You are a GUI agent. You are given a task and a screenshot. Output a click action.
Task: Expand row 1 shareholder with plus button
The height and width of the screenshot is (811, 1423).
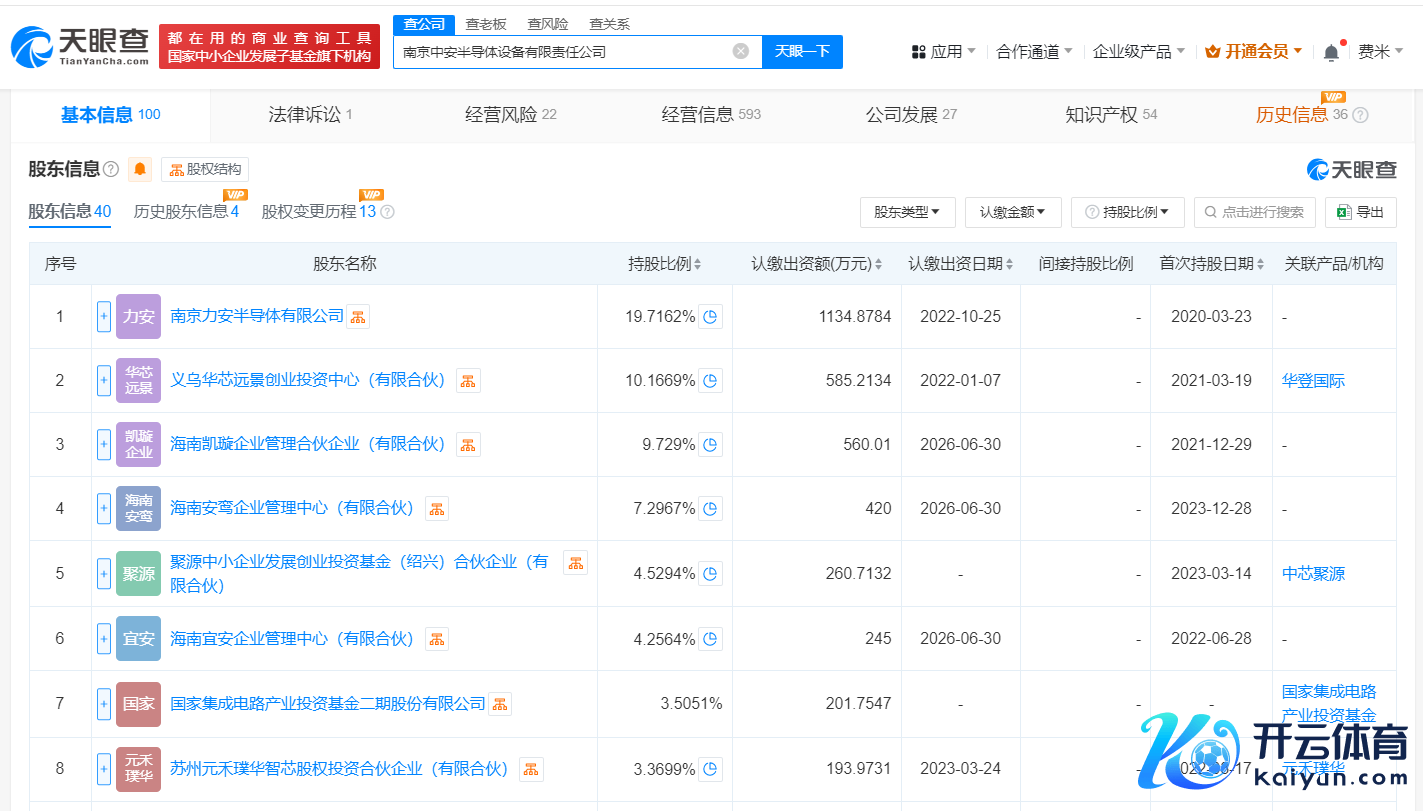click(104, 317)
